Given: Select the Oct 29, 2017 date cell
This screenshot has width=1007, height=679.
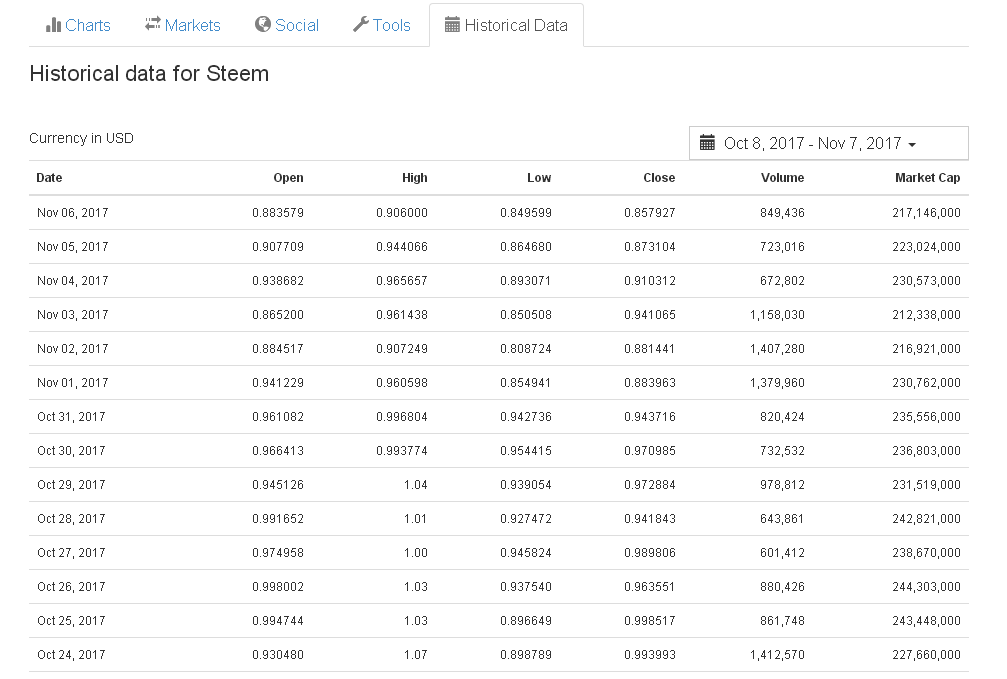Looking at the screenshot, I should (71, 485).
